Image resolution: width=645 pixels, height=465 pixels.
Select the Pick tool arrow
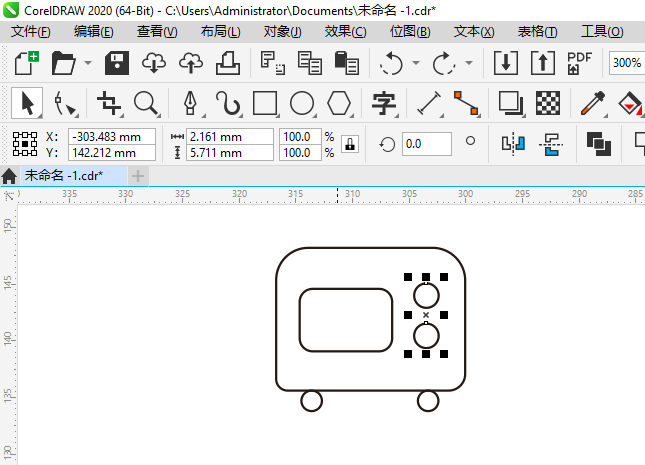(28, 103)
